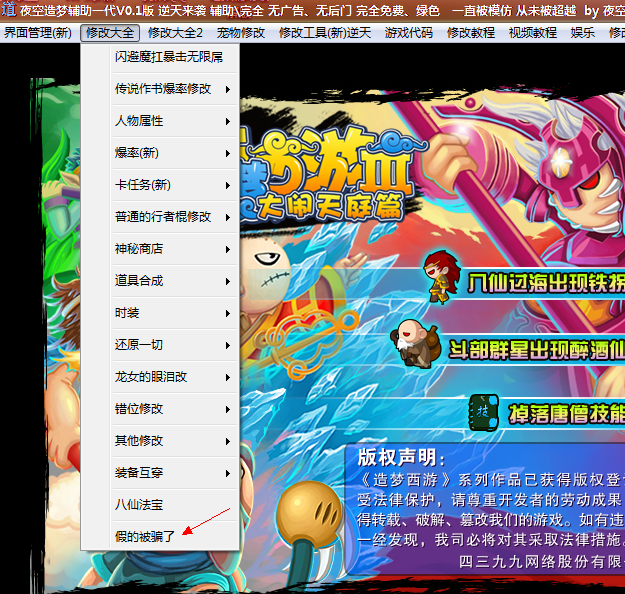
Task: Click the 斗部群星出现醉酒仙 news banner
Action: click(x=537, y=350)
